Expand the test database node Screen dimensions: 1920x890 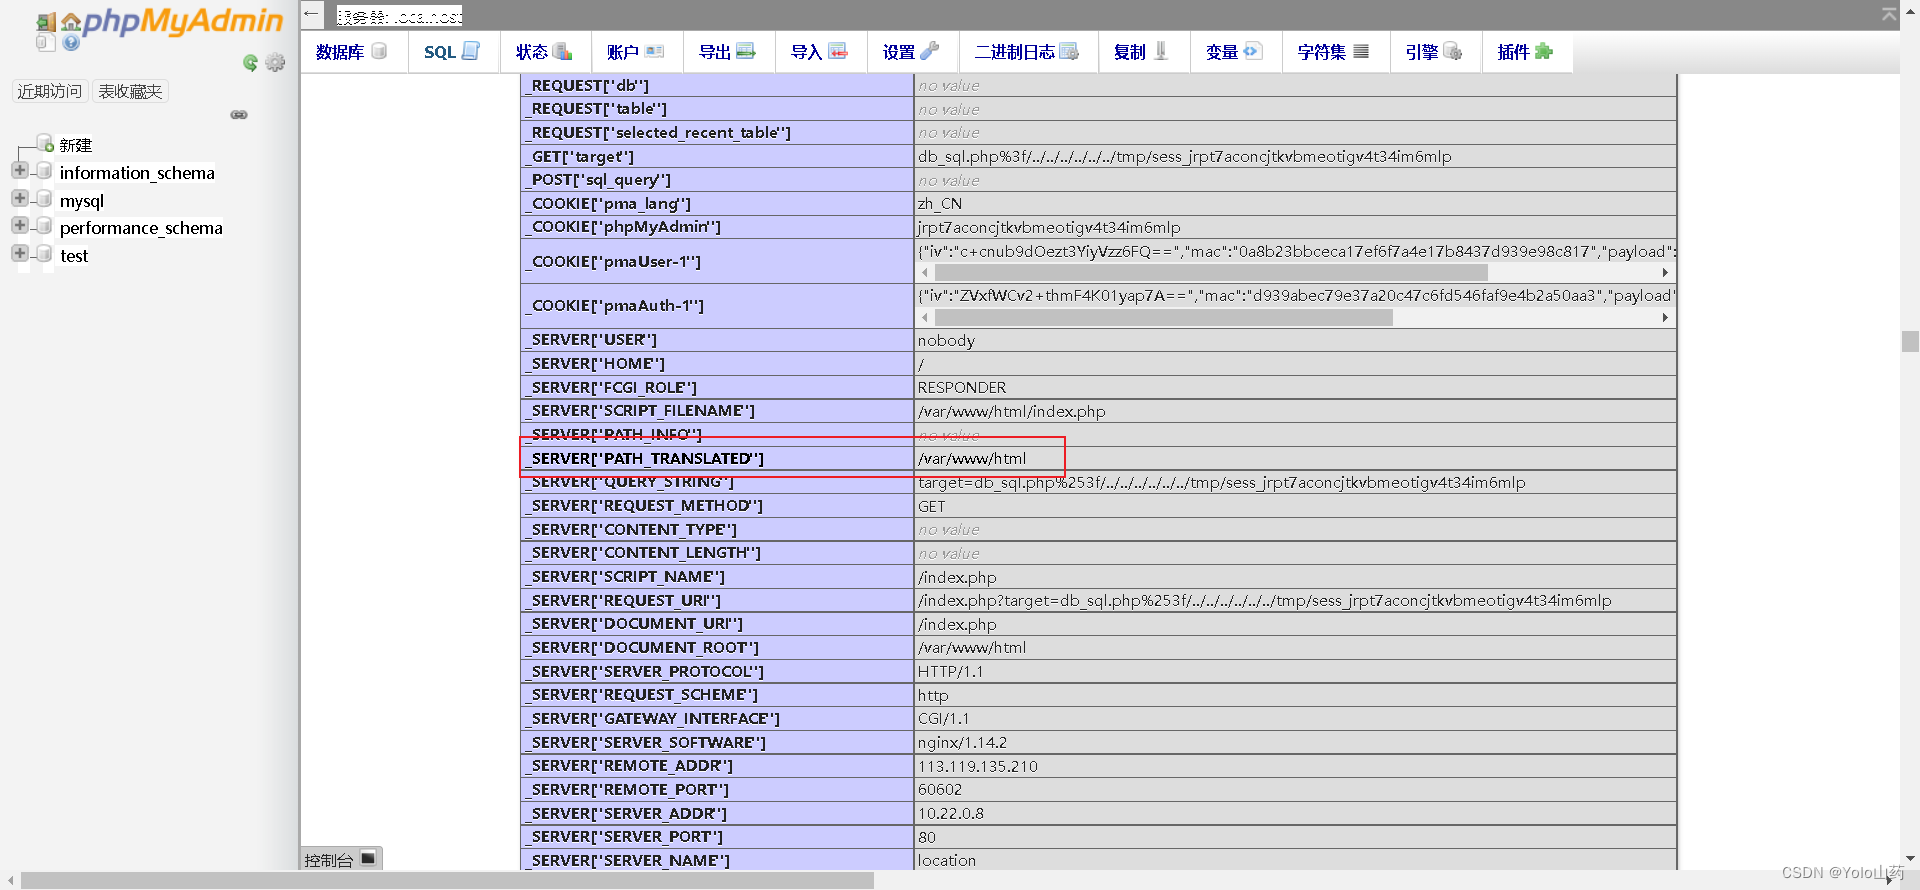pyautogui.click(x=19, y=254)
